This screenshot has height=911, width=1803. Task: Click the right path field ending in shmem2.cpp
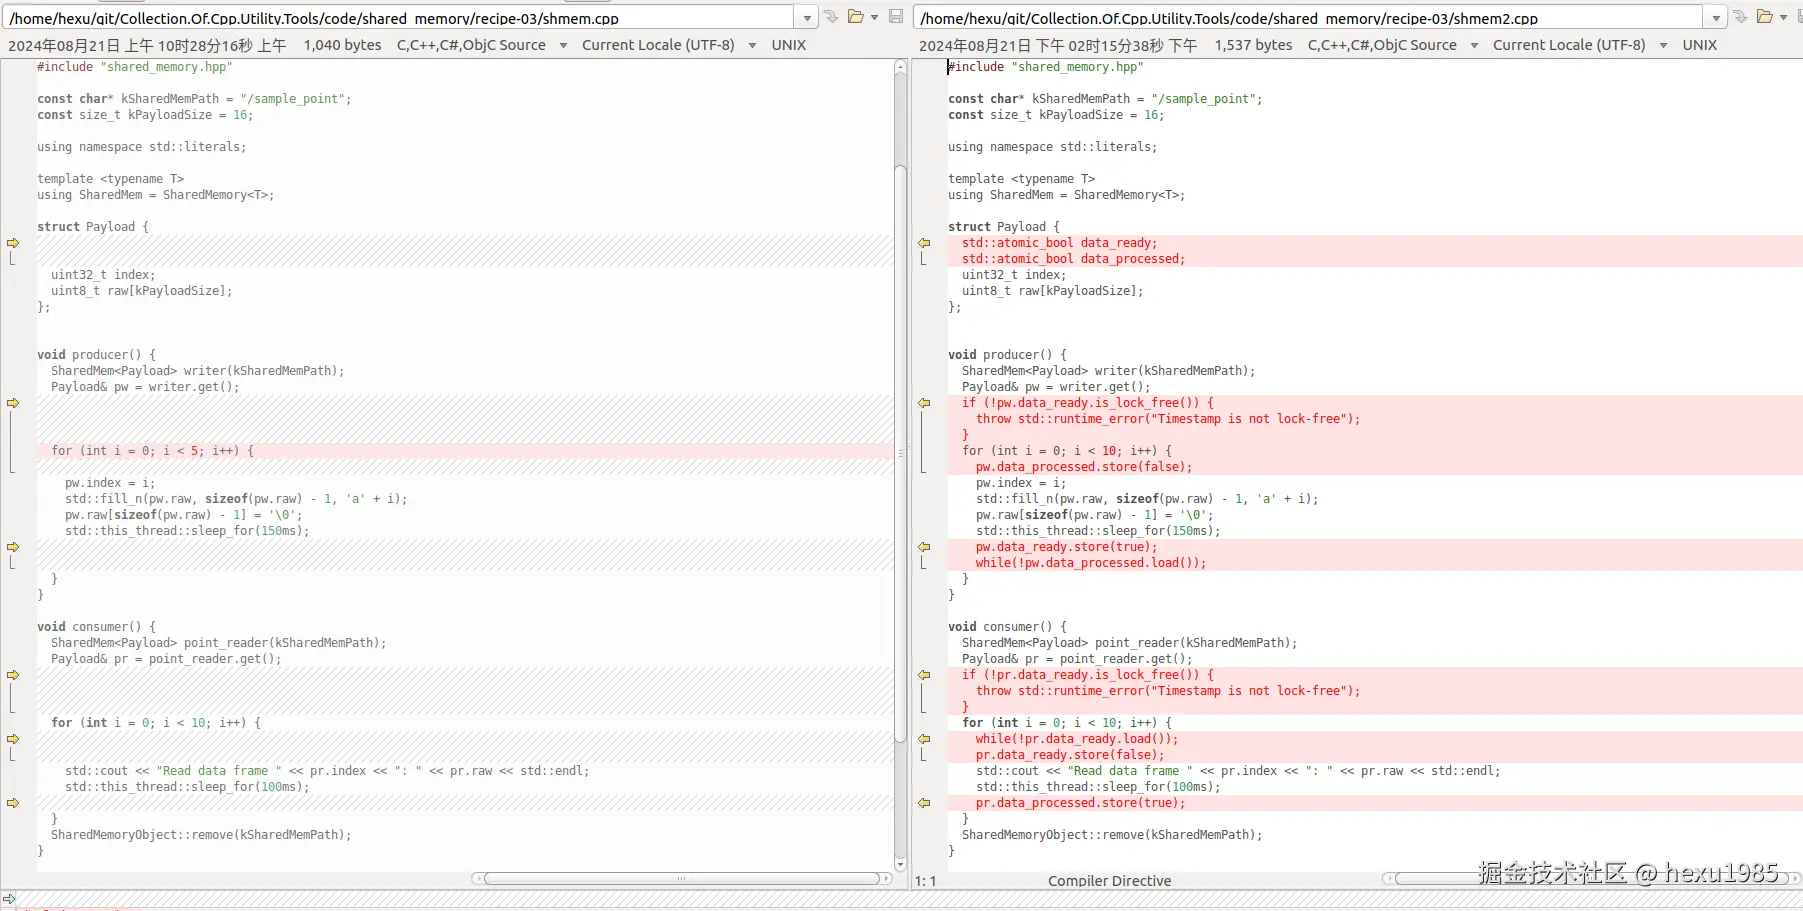click(x=1308, y=18)
